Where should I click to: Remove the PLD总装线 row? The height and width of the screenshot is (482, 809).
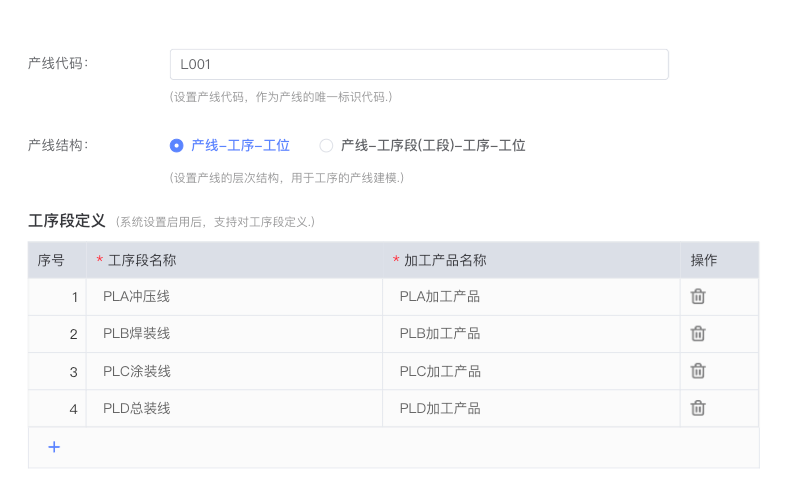coord(698,408)
